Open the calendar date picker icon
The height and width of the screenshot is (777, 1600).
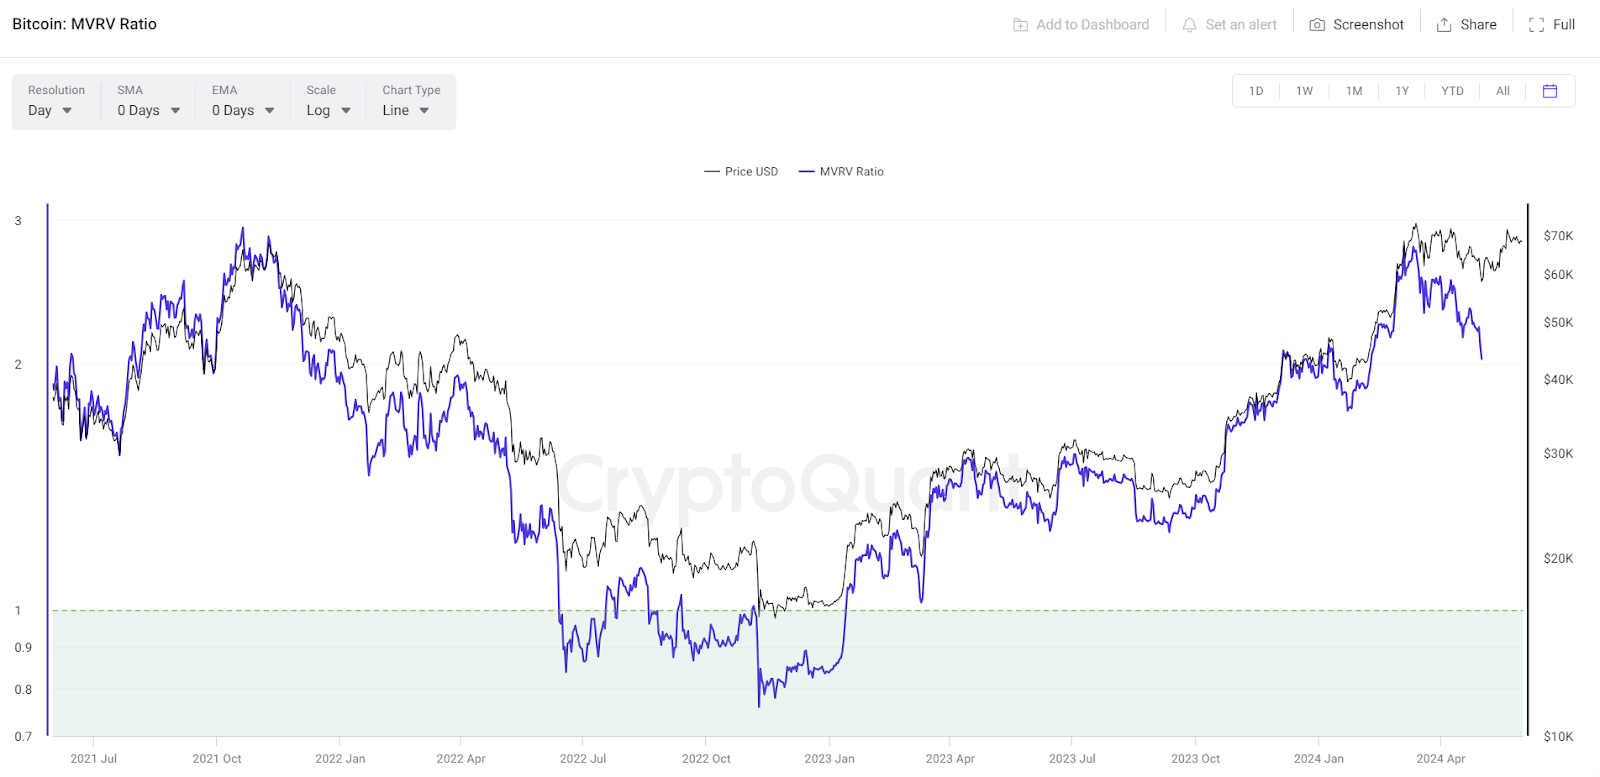click(x=1550, y=91)
